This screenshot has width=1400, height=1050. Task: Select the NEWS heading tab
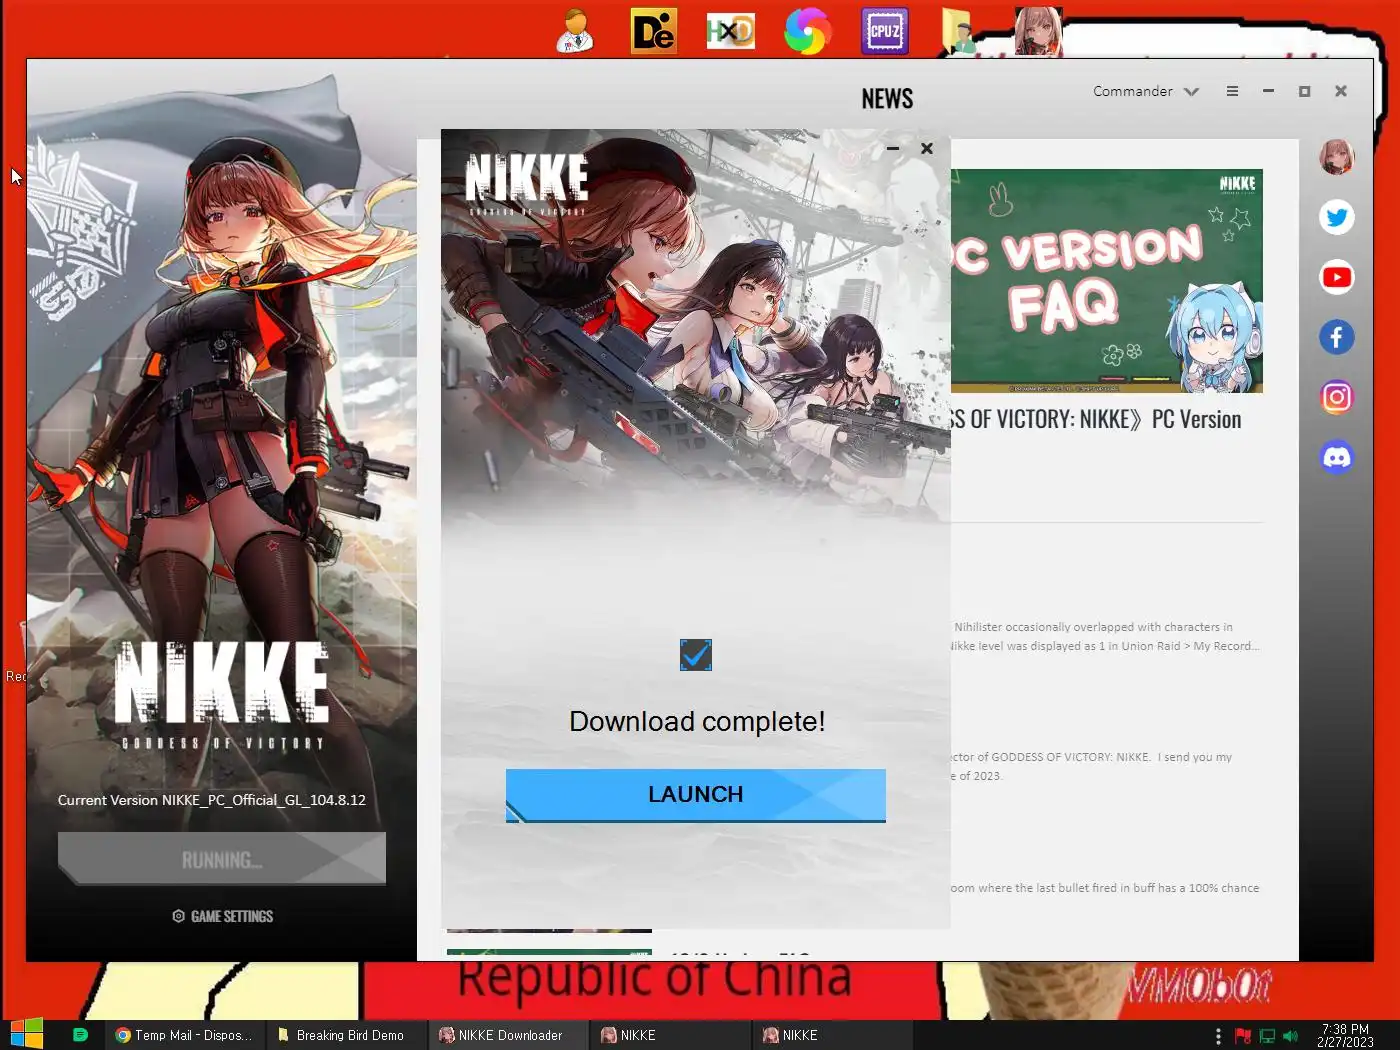coord(887,98)
